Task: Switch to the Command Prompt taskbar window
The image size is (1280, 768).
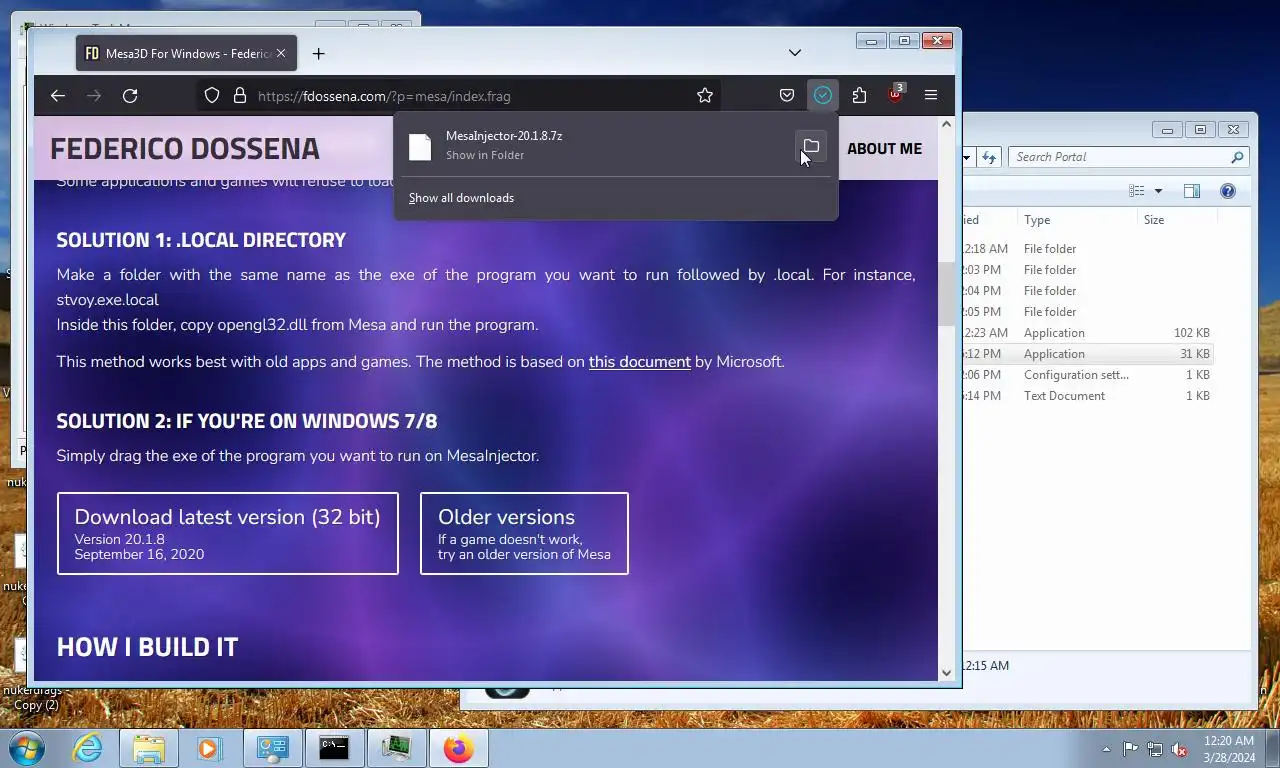Action: pyautogui.click(x=334, y=748)
